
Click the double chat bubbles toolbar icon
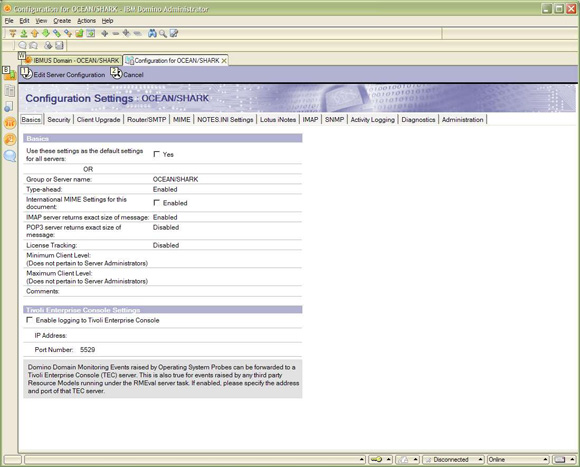click(34, 45)
